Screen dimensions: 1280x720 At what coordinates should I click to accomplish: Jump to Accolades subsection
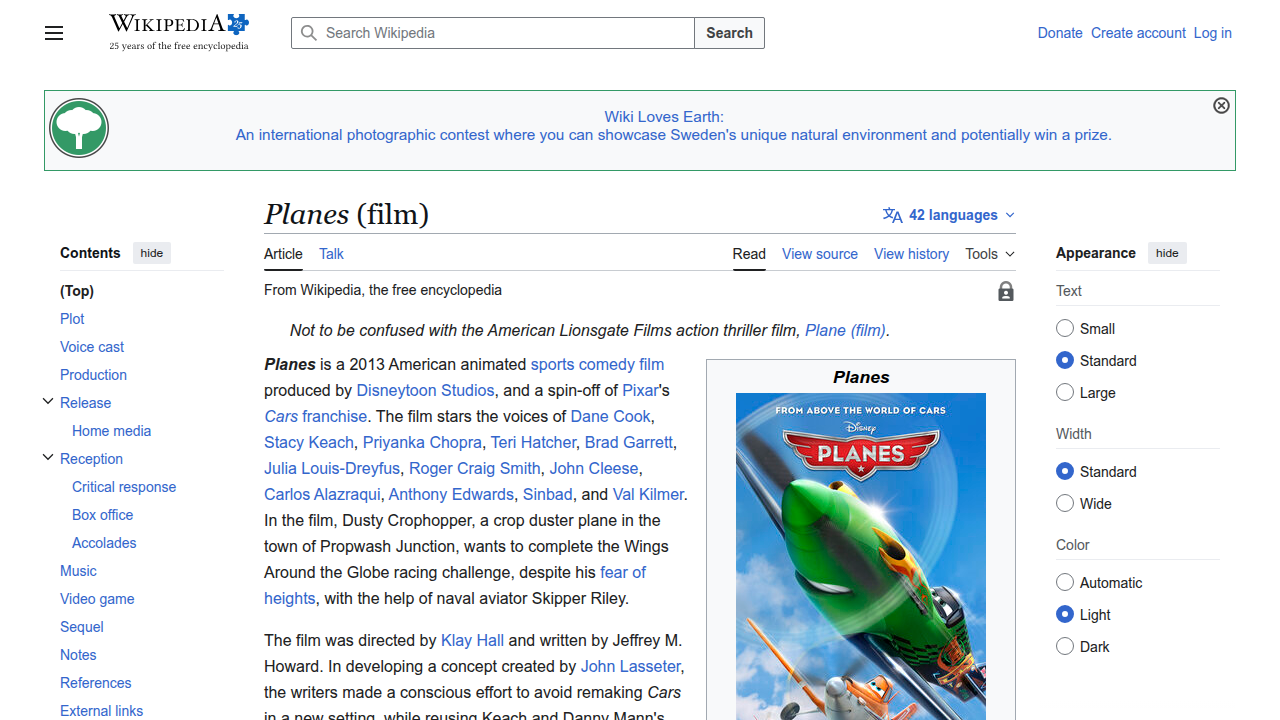[104, 543]
